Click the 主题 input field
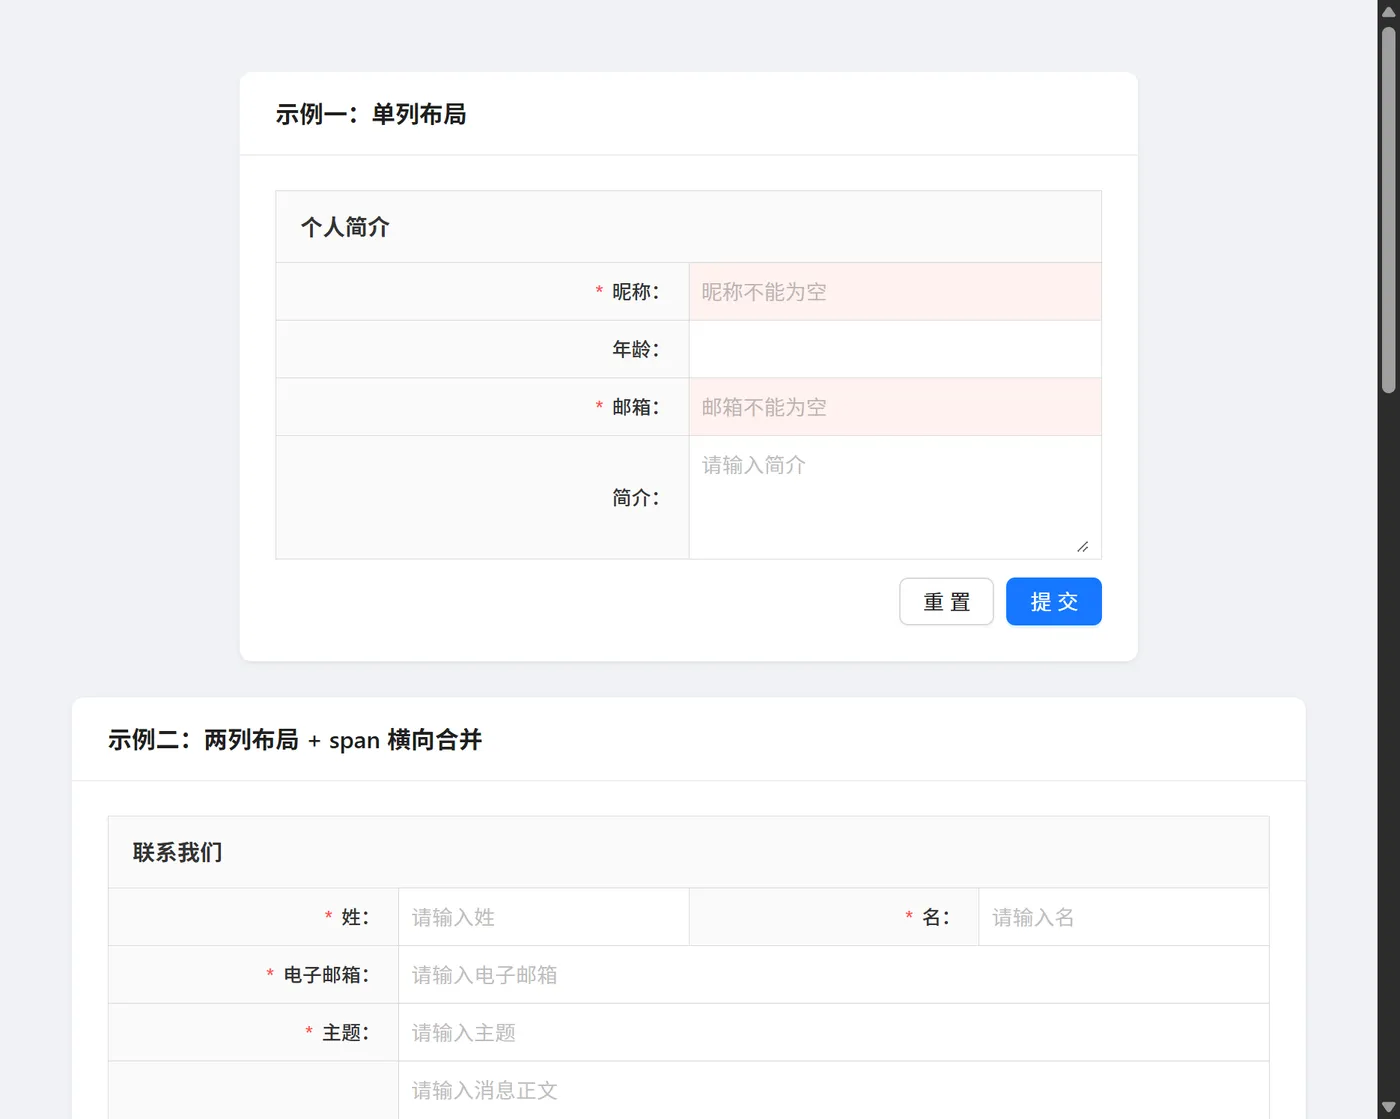 [834, 1033]
